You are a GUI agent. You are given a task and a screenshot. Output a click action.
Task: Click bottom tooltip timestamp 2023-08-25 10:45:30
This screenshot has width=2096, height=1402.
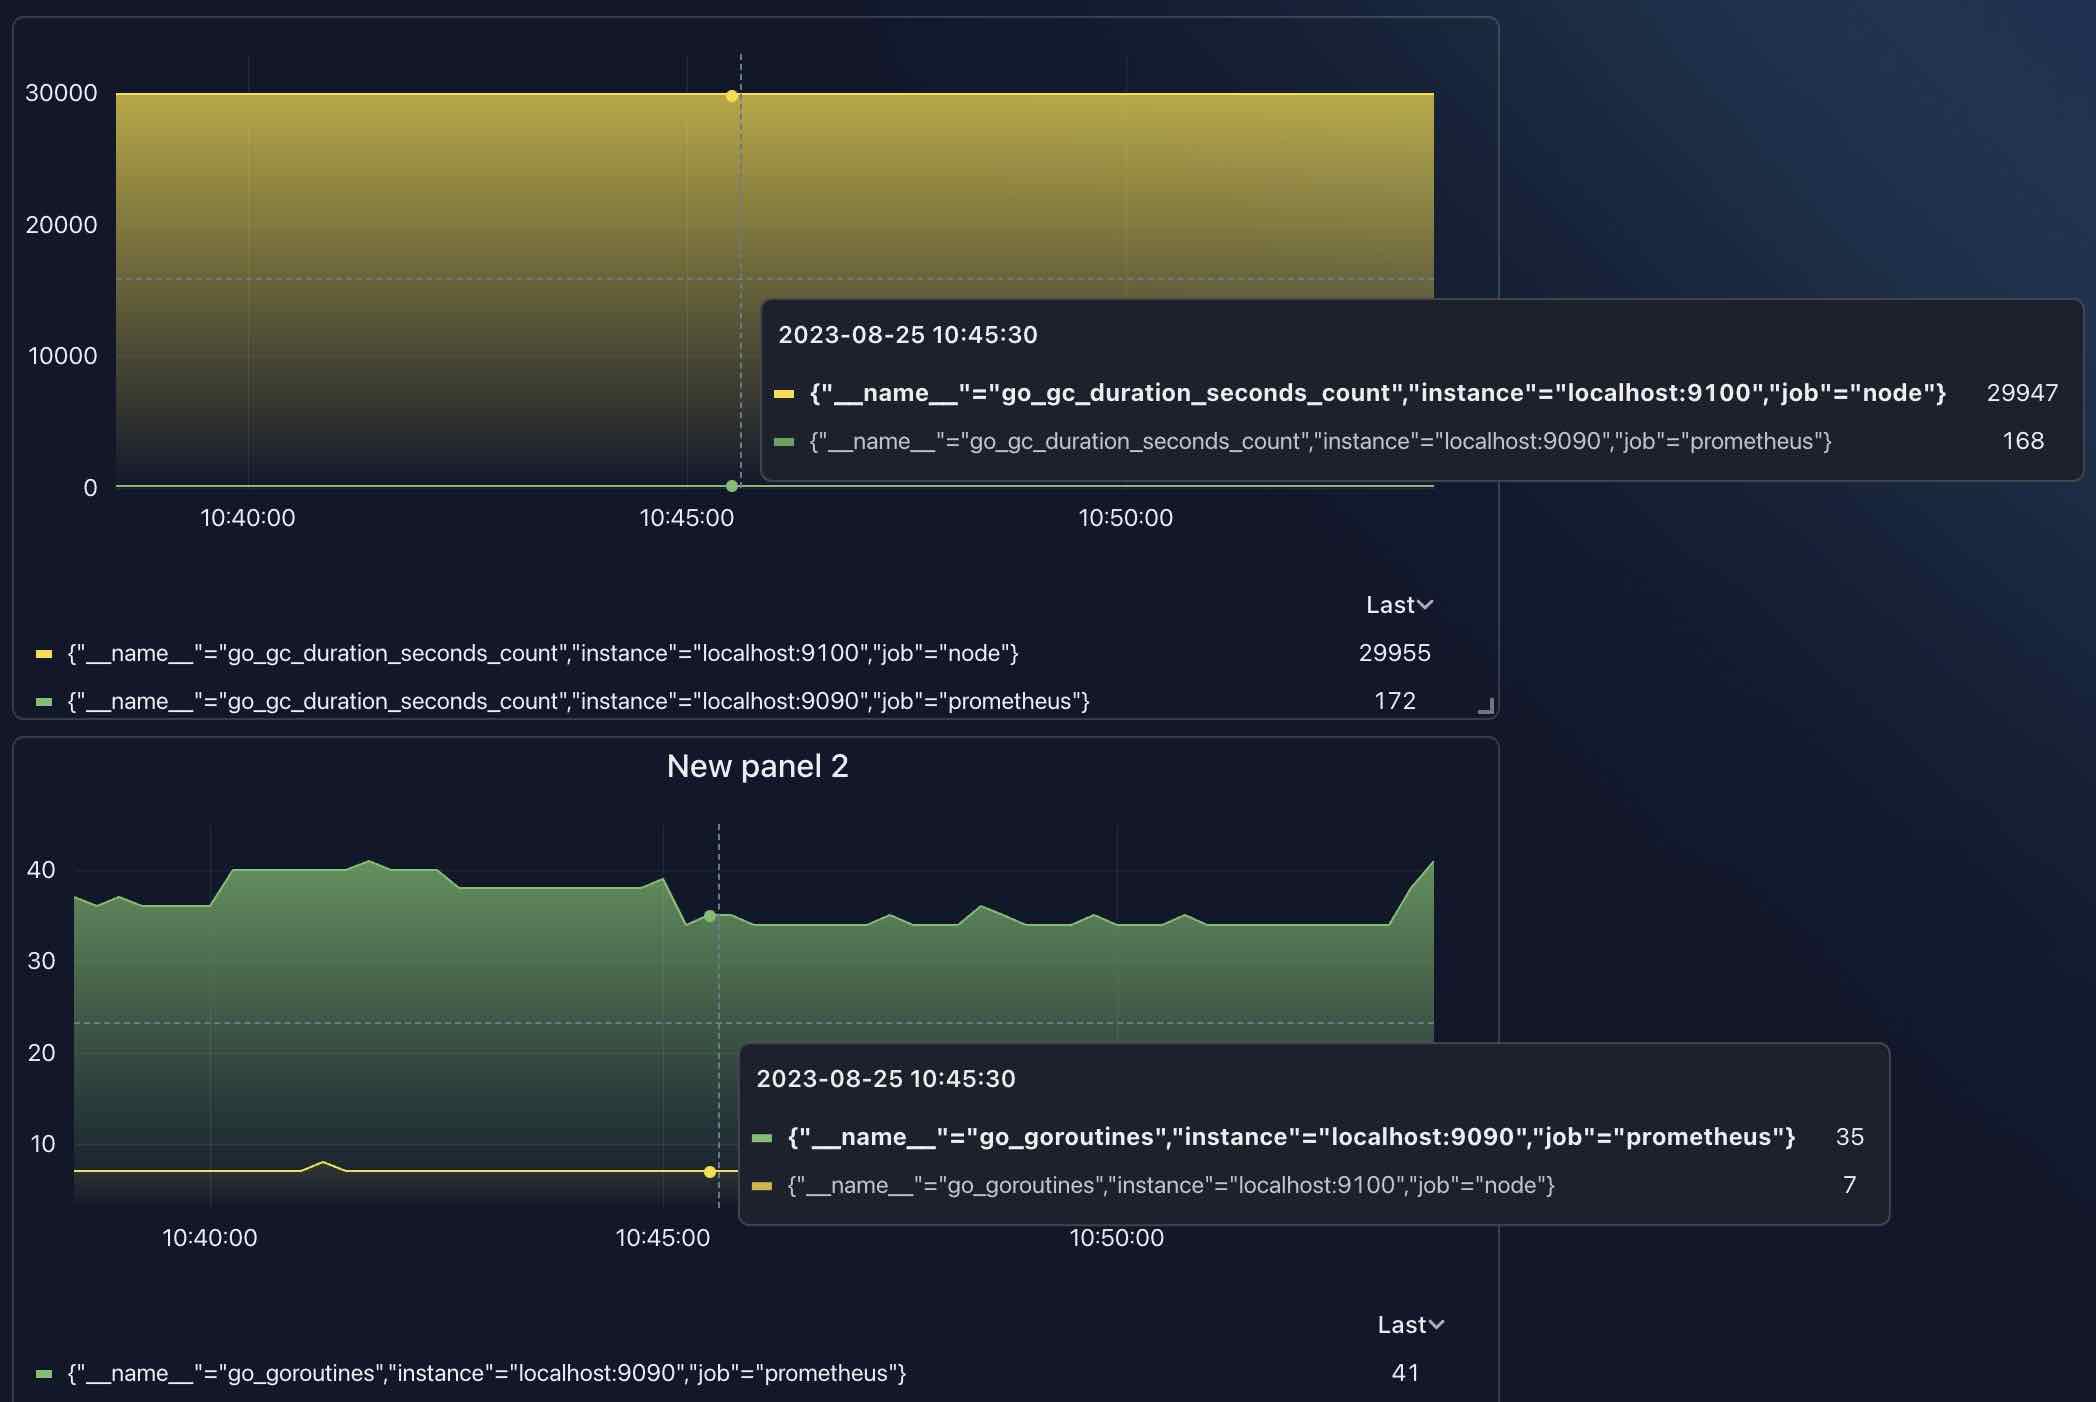tap(886, 1079)
